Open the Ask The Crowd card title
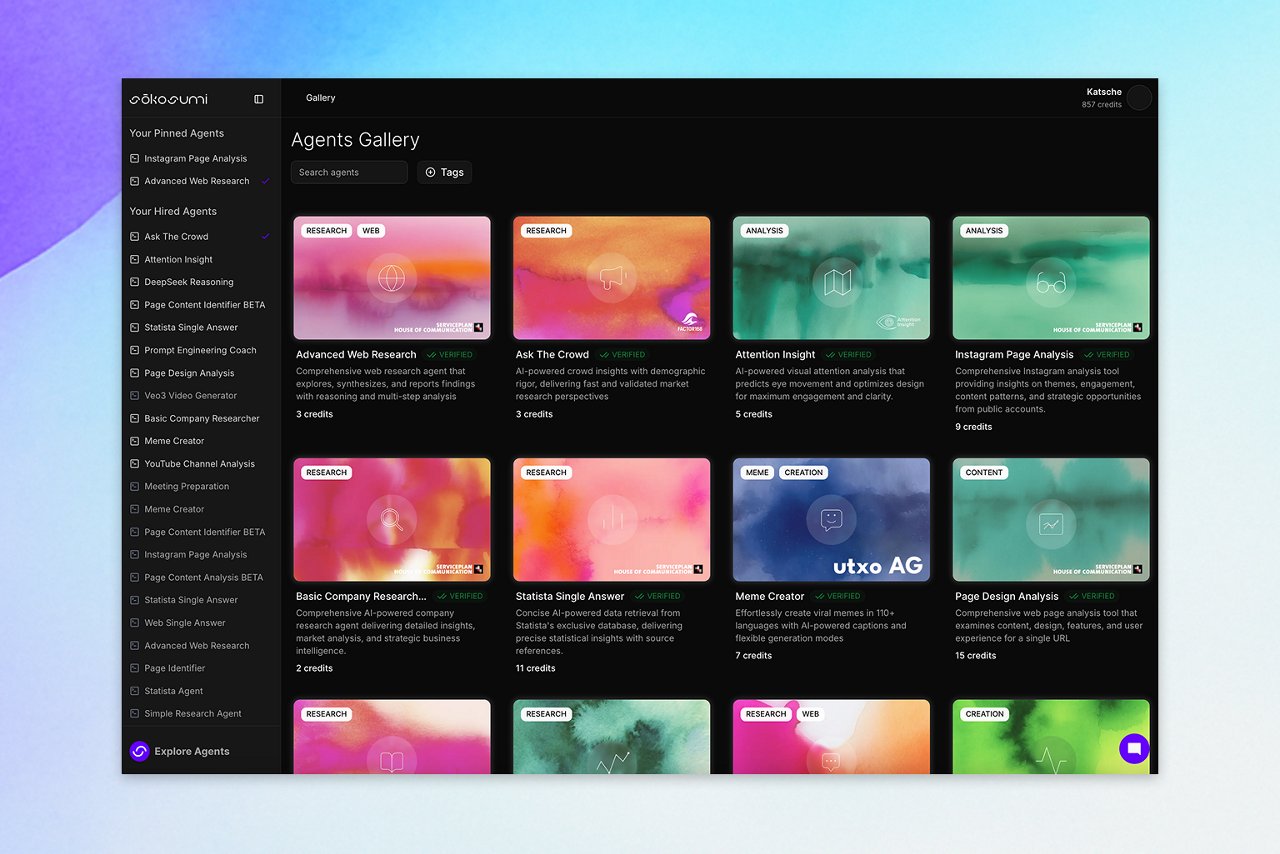1280x854 pixels. (x=552, y=355)
